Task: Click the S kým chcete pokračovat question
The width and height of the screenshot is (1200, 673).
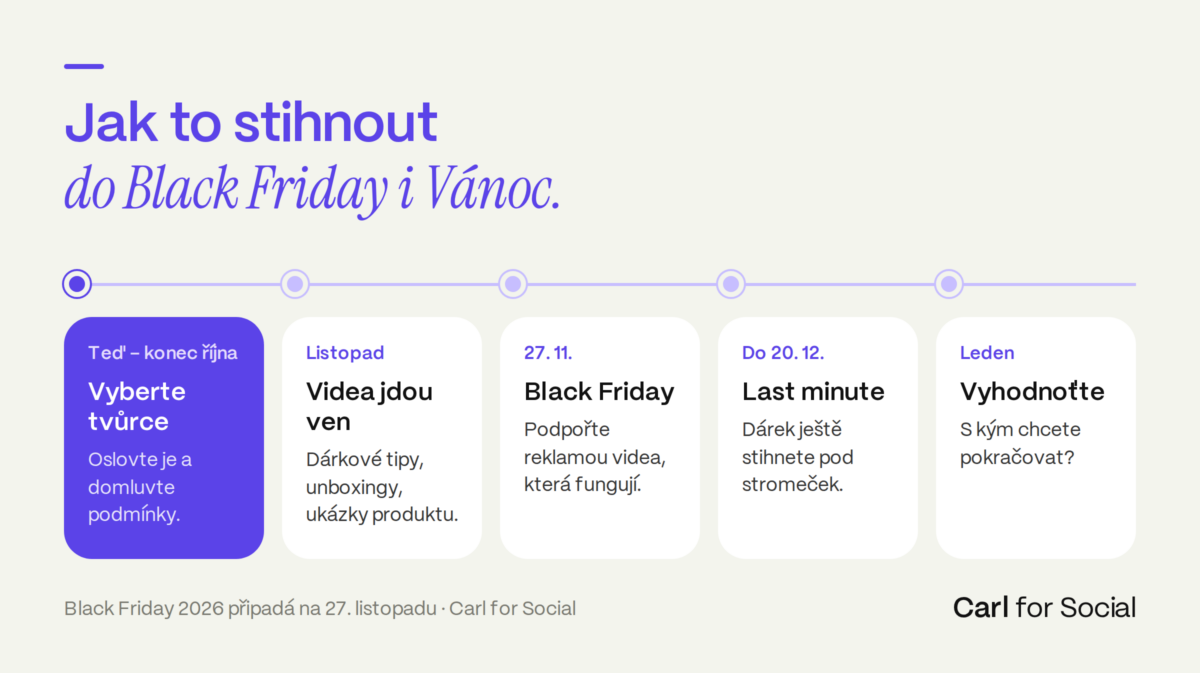Action: tap(1020, 444)
